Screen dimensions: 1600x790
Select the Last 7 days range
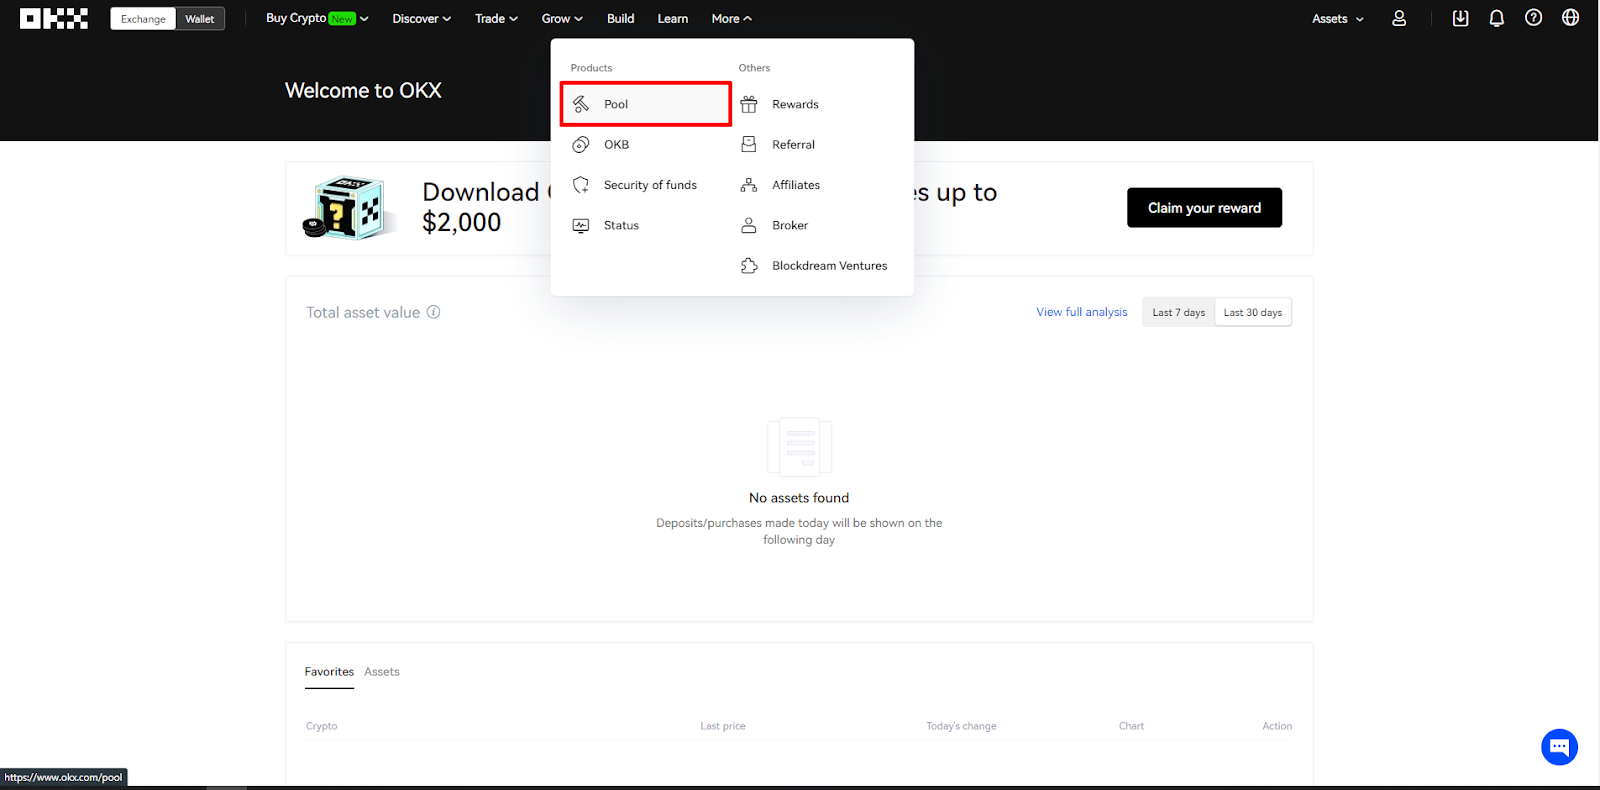1179,312
